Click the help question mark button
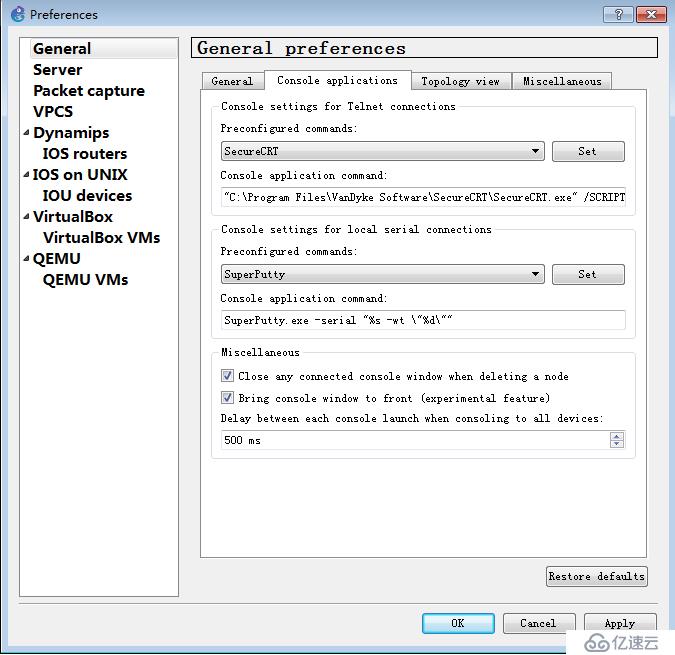 (x=618, y=14)
